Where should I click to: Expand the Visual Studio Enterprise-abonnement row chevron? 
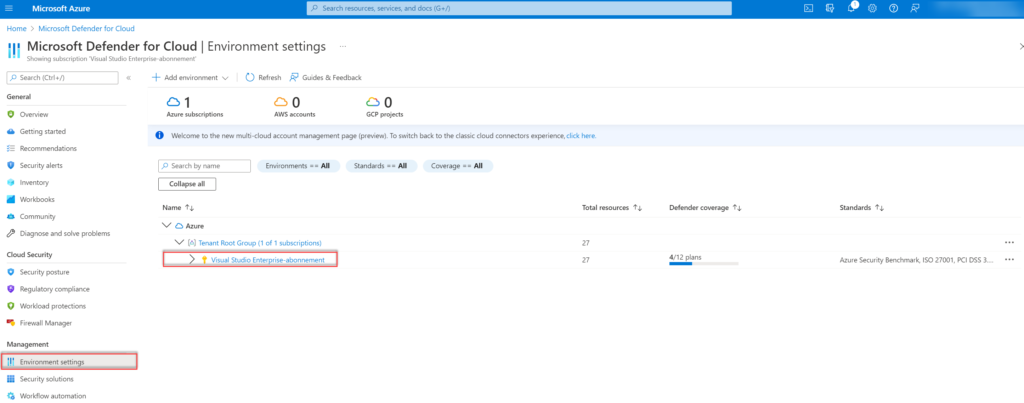[192, 260]
